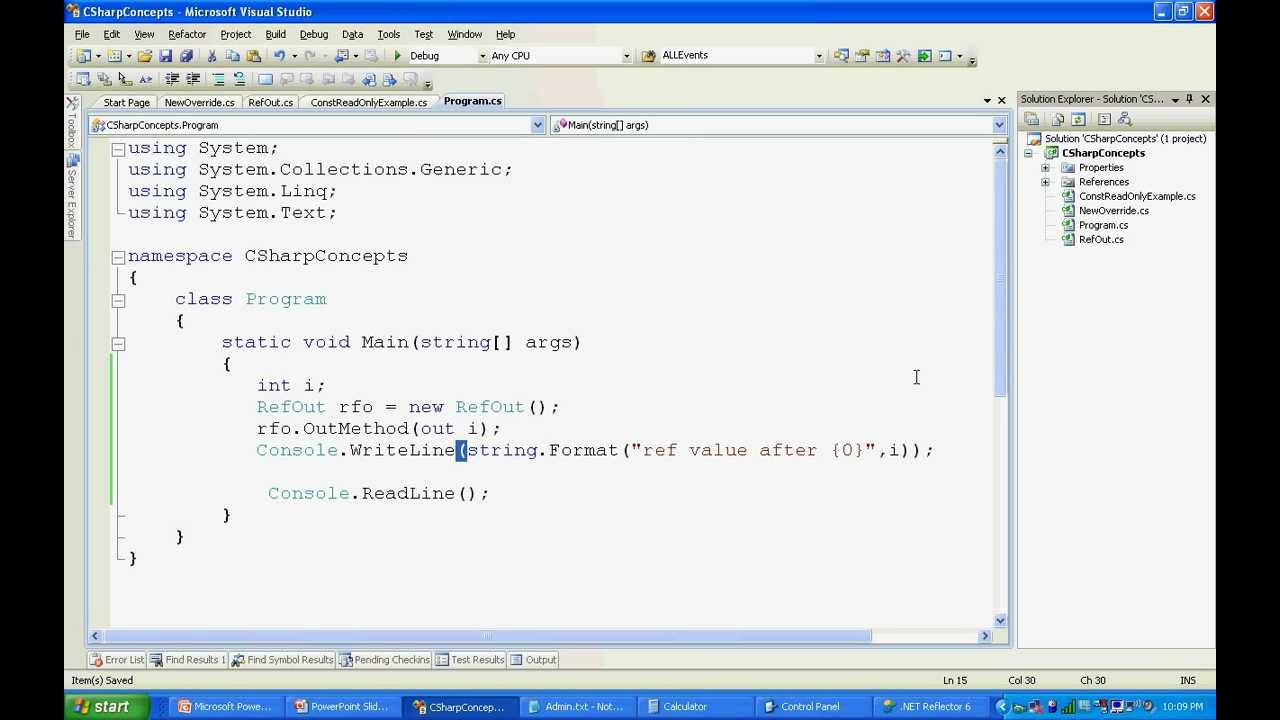This screenshot has height=720, width=1280.
Task: Click the New Project toolbar icon
Action: click(x=83, y=56)
